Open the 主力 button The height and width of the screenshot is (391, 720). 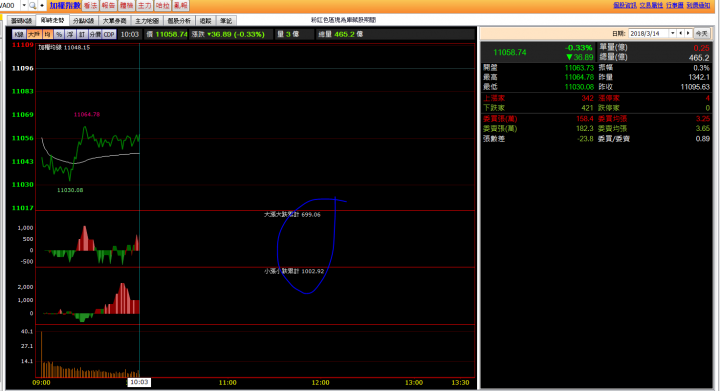click(144, 6)
